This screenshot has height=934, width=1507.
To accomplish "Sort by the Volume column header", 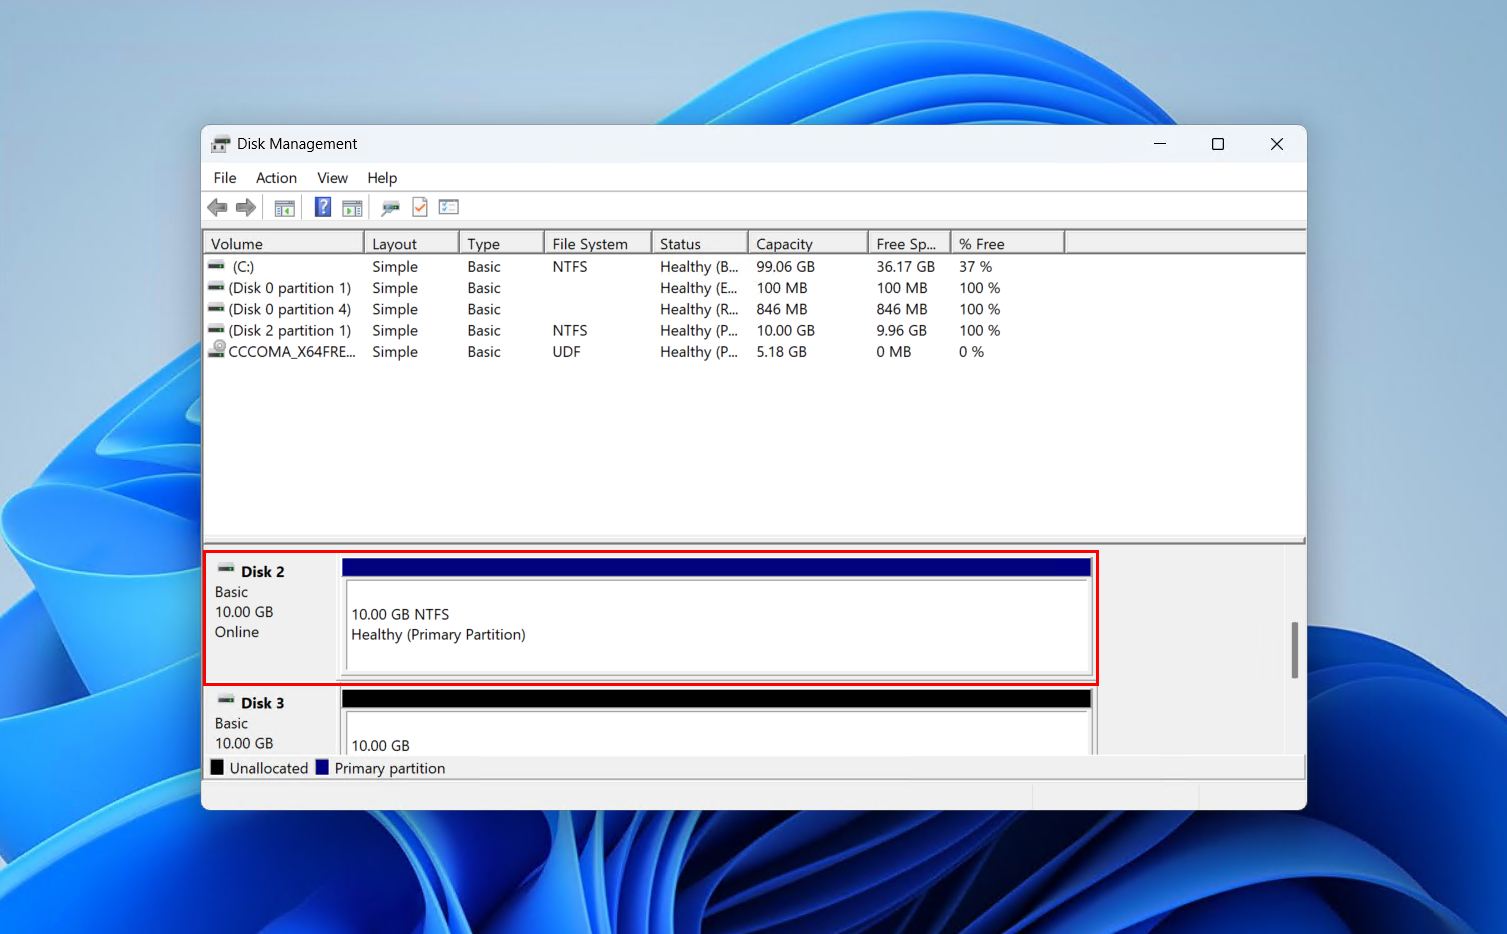I will (283, 243).
